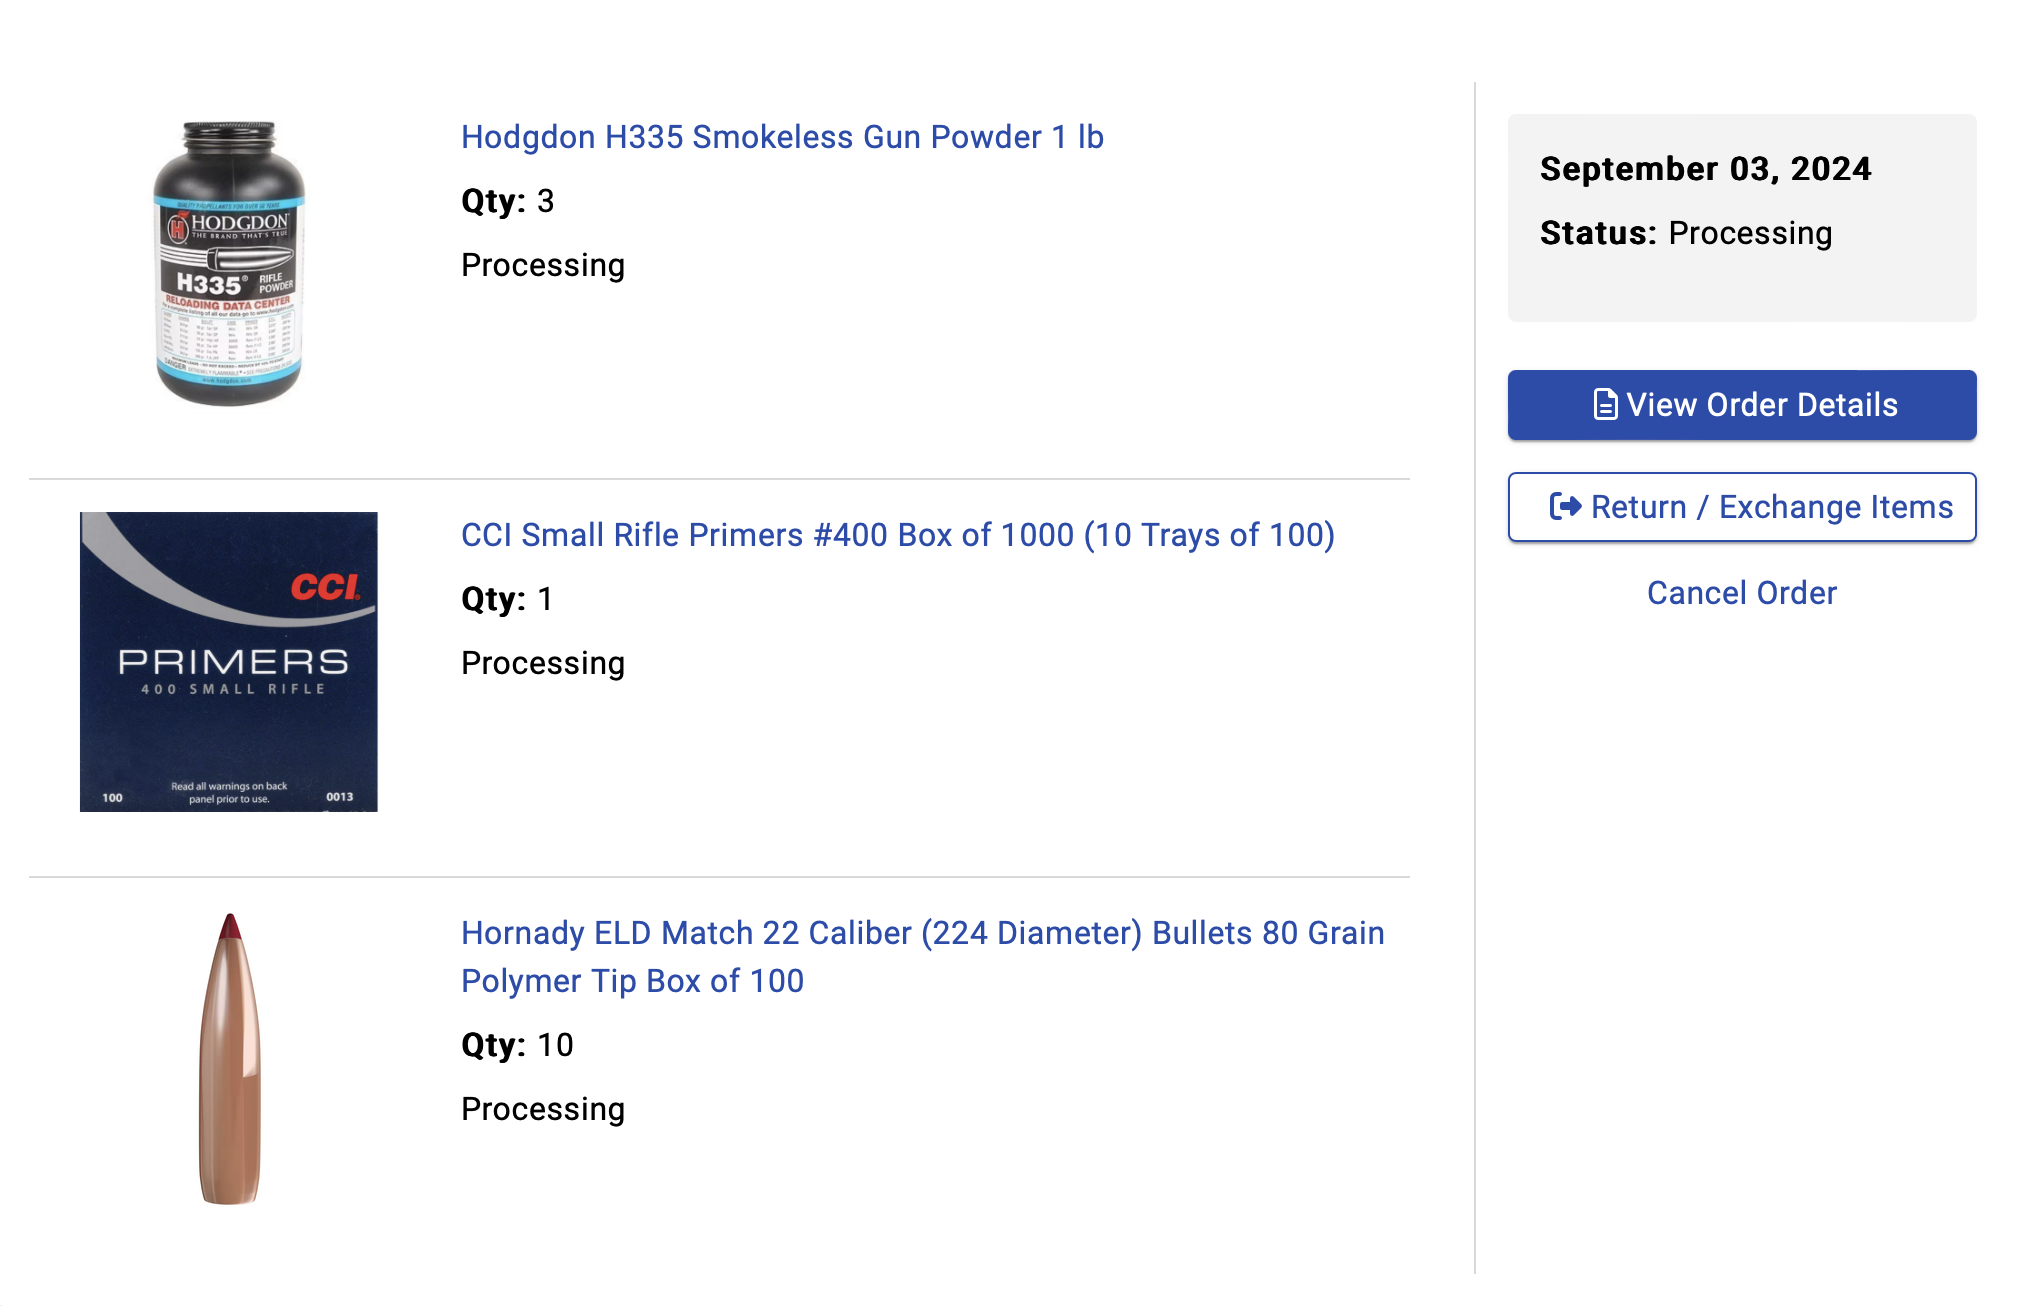Open the CCI Small Rifle Primers #400 link
The image size is (2034, 1306).
point(897,535)
